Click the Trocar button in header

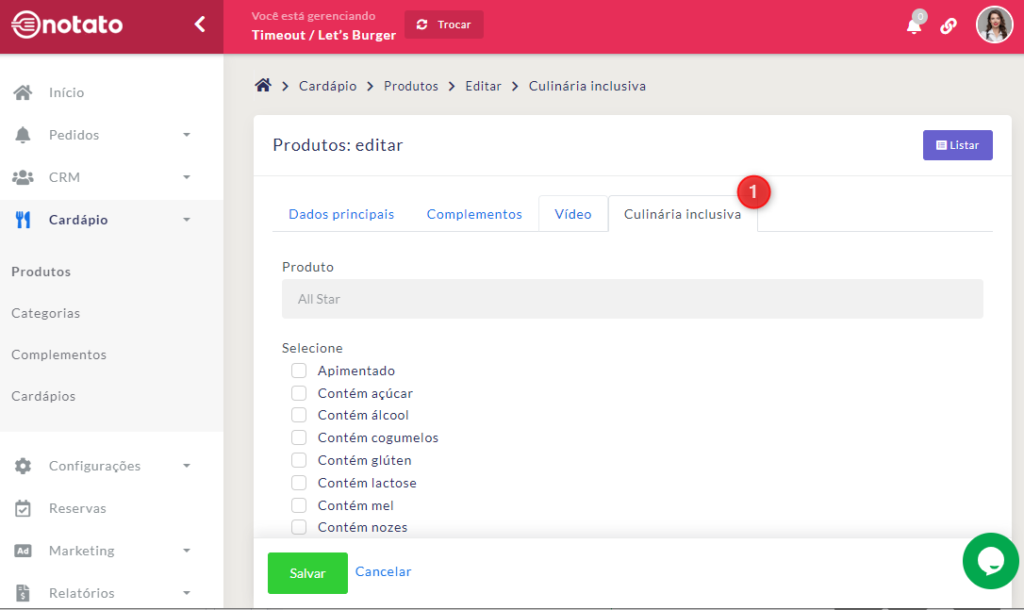(x=444, y=25)
